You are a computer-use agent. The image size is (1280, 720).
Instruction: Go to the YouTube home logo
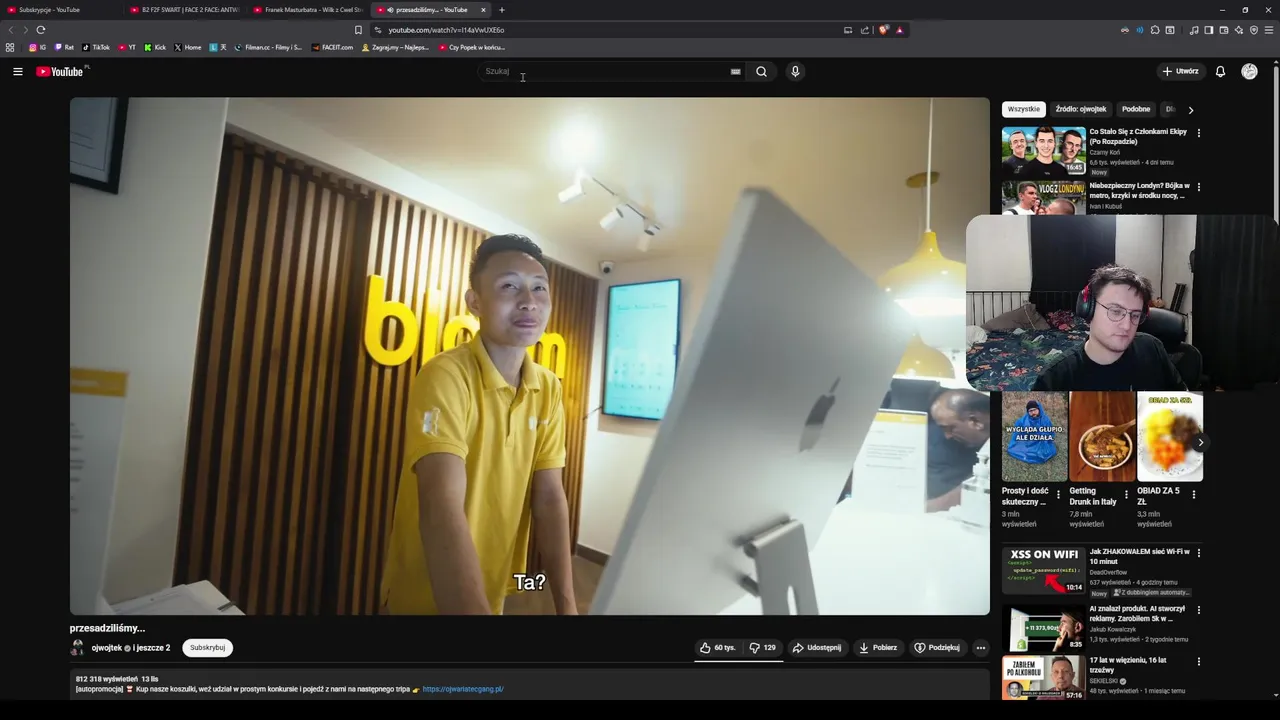tap(62, 71)
